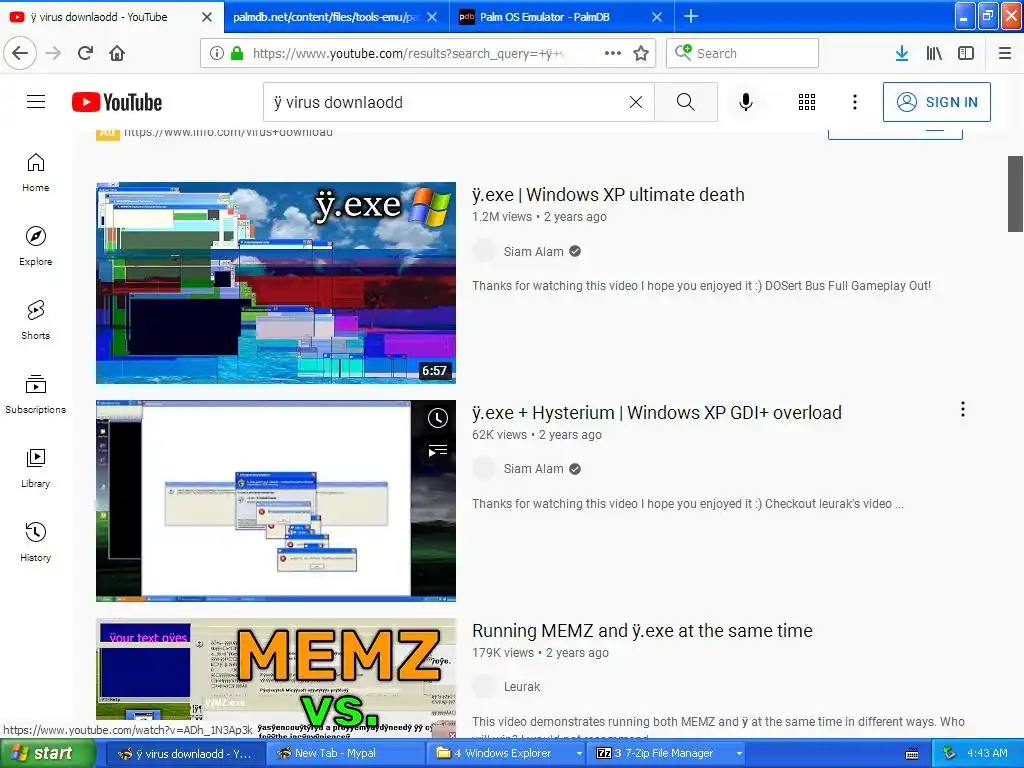Screen dimensions: 1024x768
Task: Open Explore in YouTube sidebar
Action: pos(35,246)
